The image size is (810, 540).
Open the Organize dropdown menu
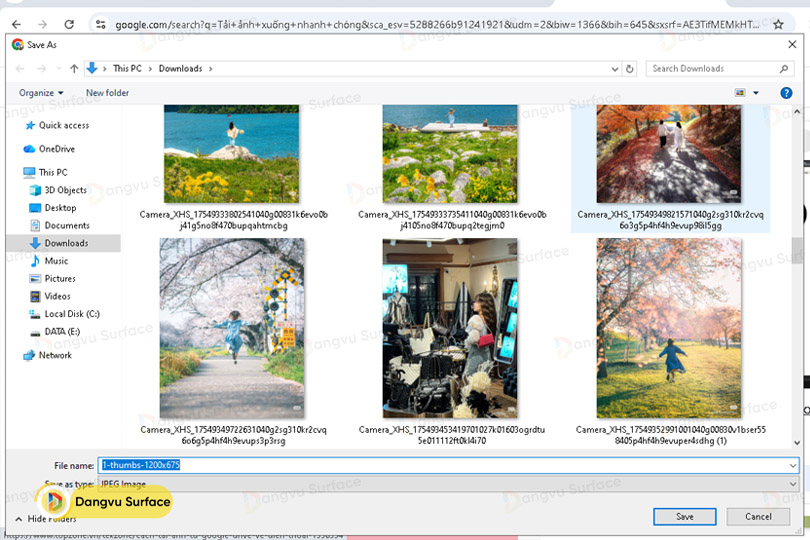(x=41, y=93)
